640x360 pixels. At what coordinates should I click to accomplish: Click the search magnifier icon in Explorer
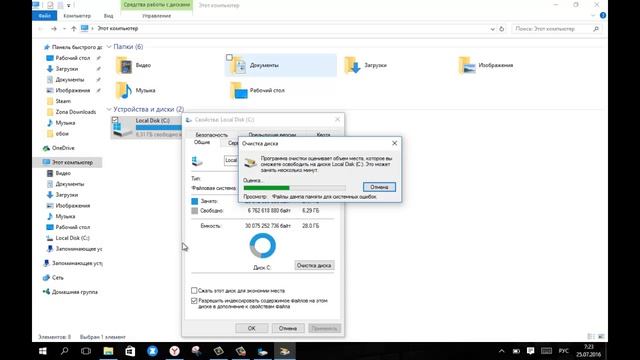(x=596, y=29)
